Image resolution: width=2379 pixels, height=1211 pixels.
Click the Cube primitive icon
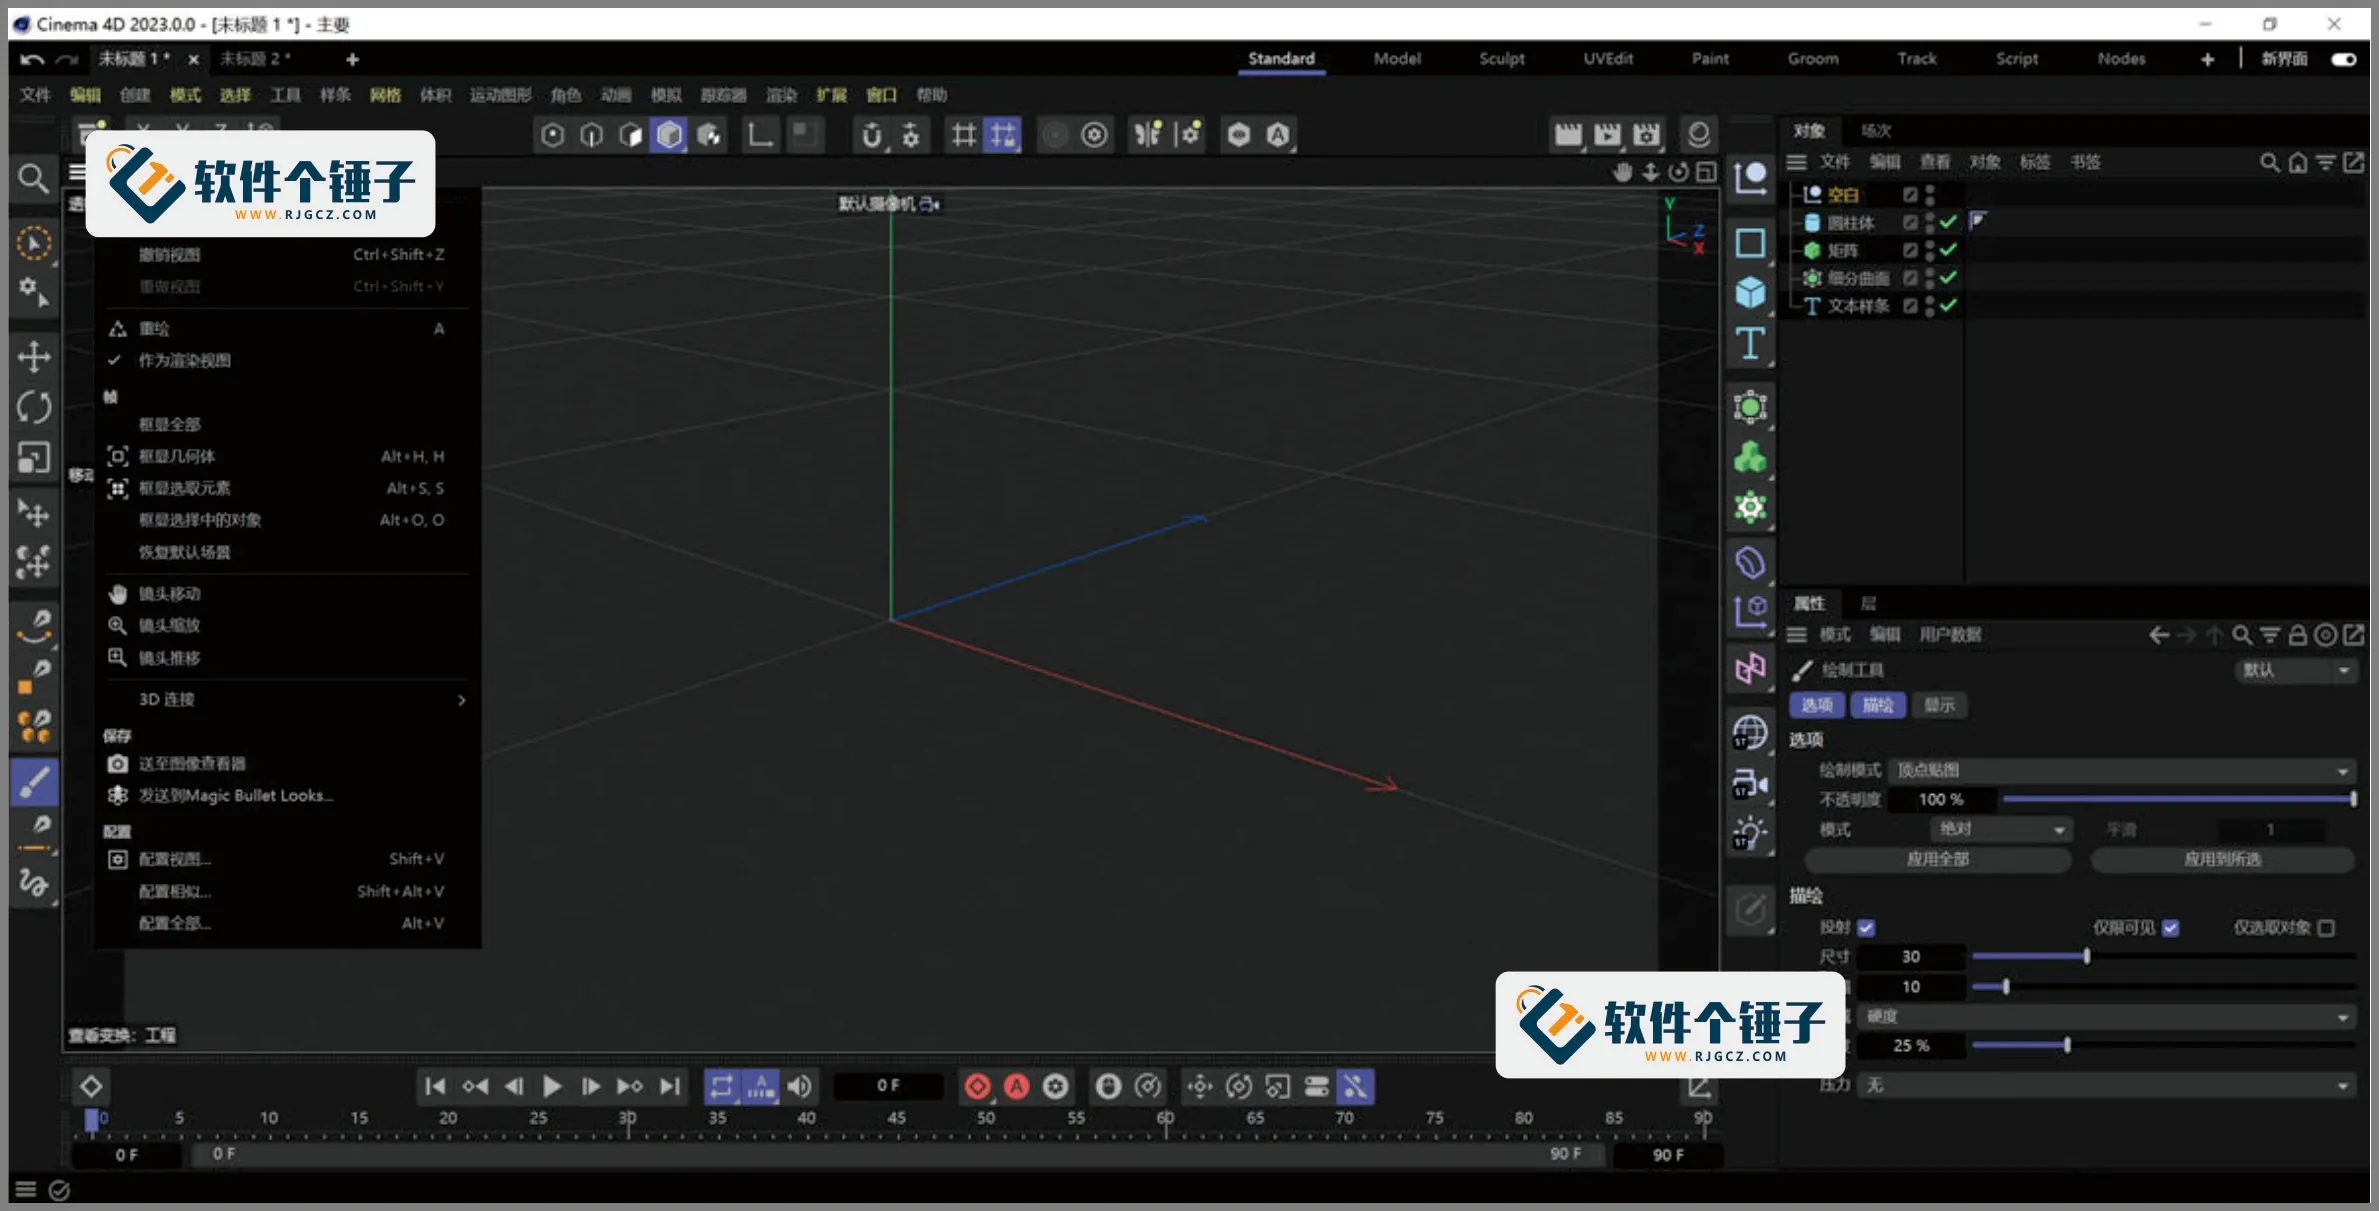[1750, 292]
